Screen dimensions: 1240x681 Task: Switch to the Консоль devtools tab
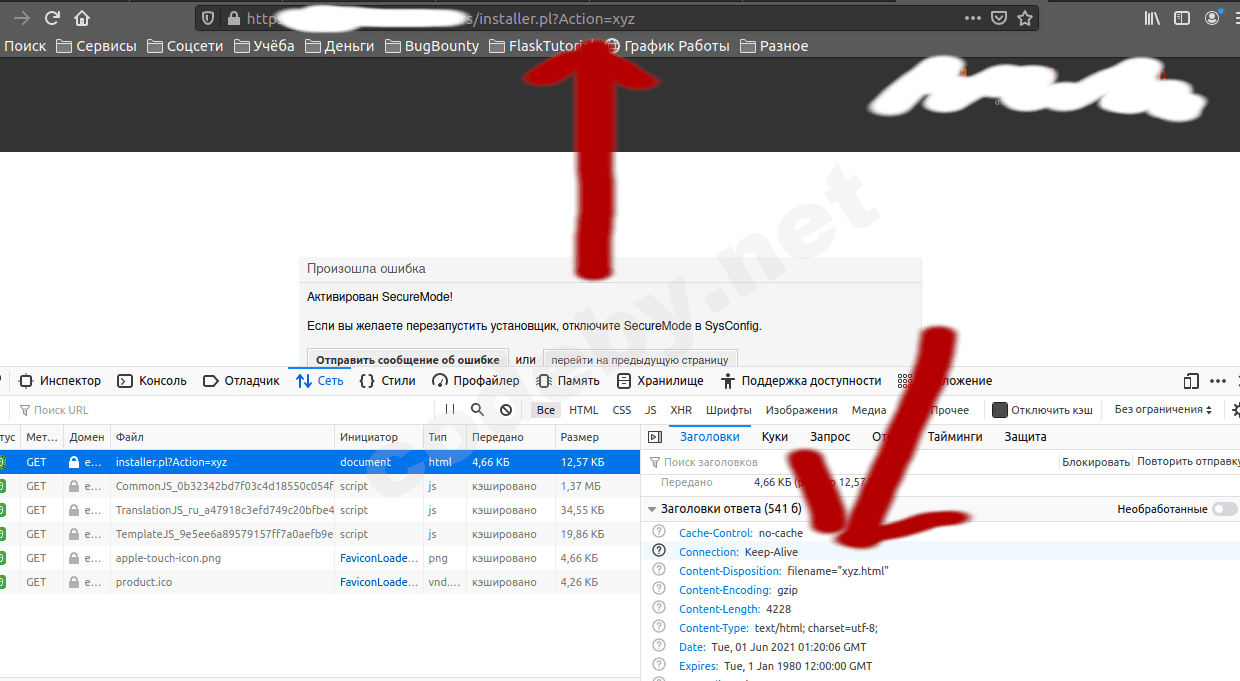point(152,381)
